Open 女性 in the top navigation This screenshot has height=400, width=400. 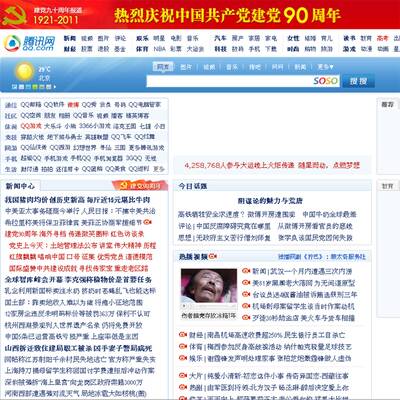click(x=293, y=38)
